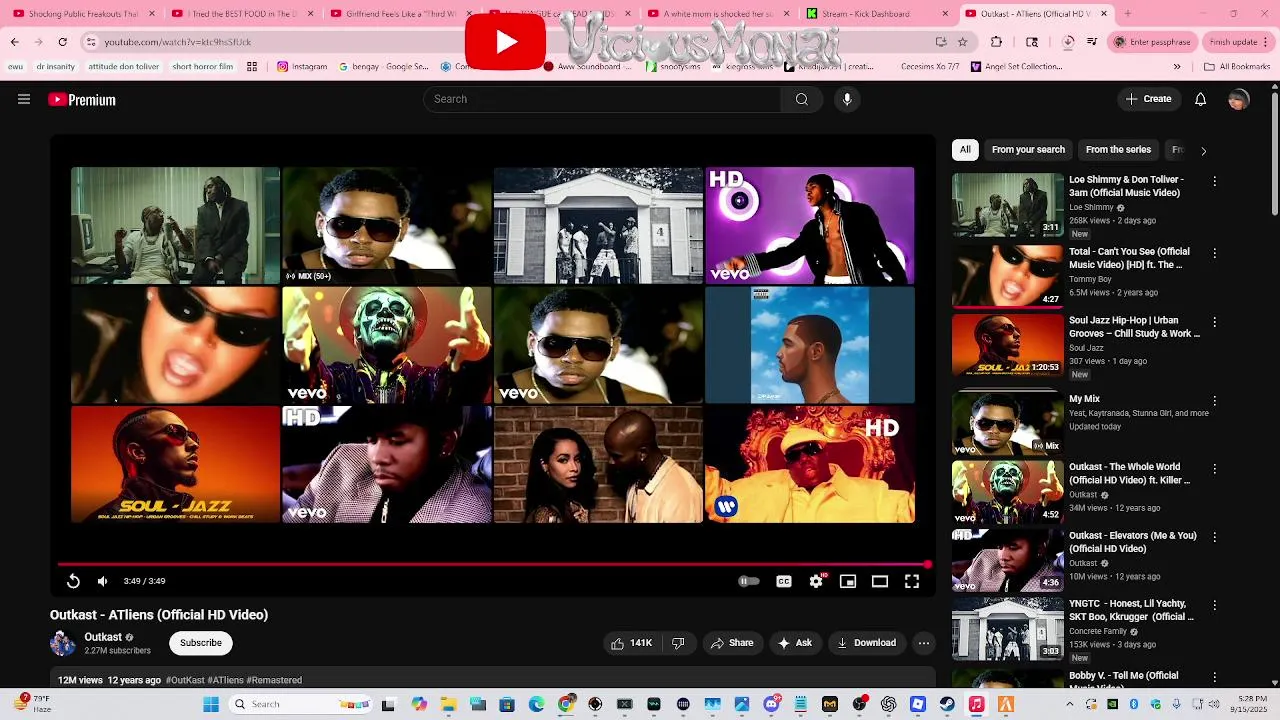Open options for Loe Shimmy & Don Toliver video

pyautogui.click(x=1214, y=181)
